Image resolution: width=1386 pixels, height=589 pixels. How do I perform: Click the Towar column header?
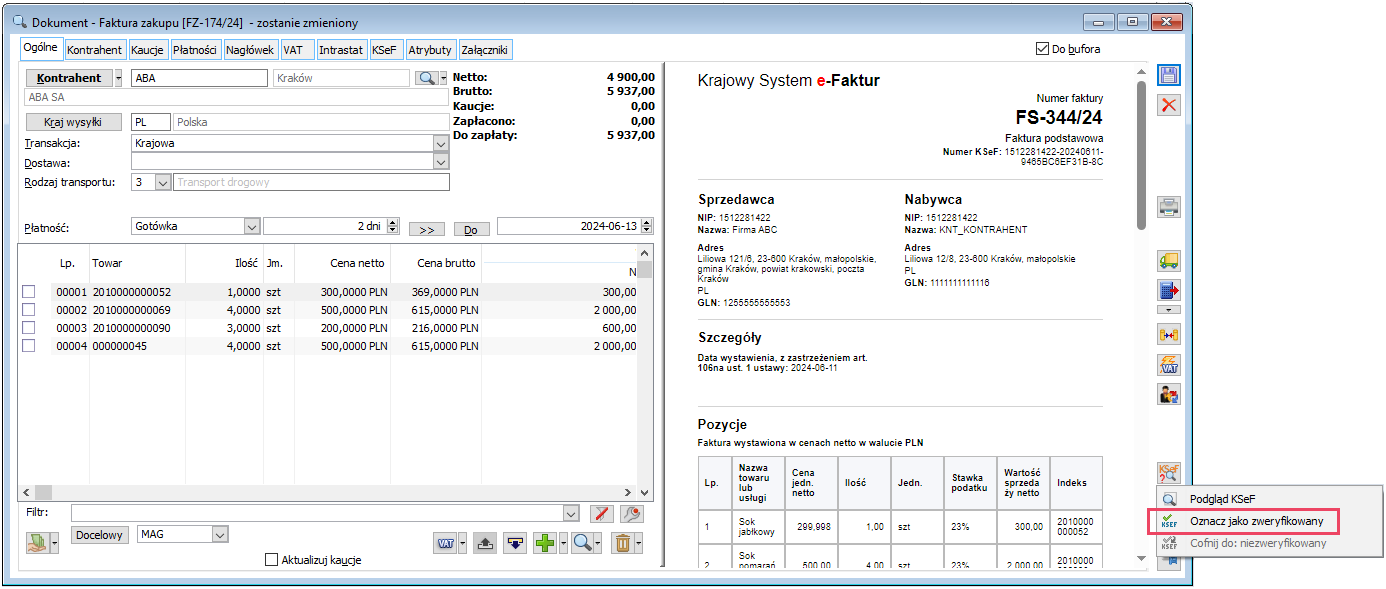[107, 263]
